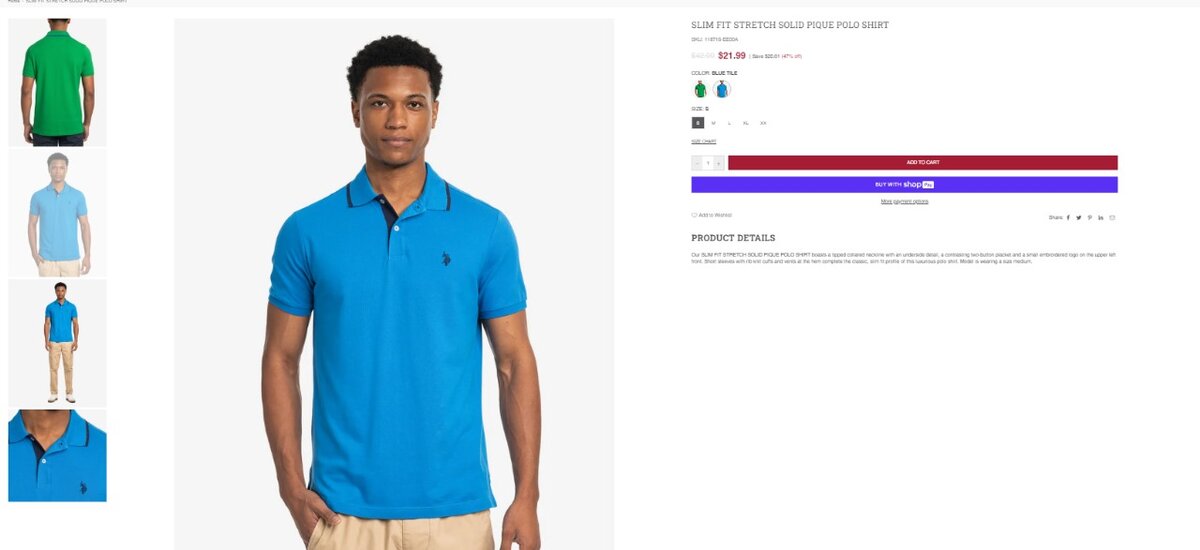Click the Add to Wishlist heart icon

pyautogui.click(x=694, y=215)
